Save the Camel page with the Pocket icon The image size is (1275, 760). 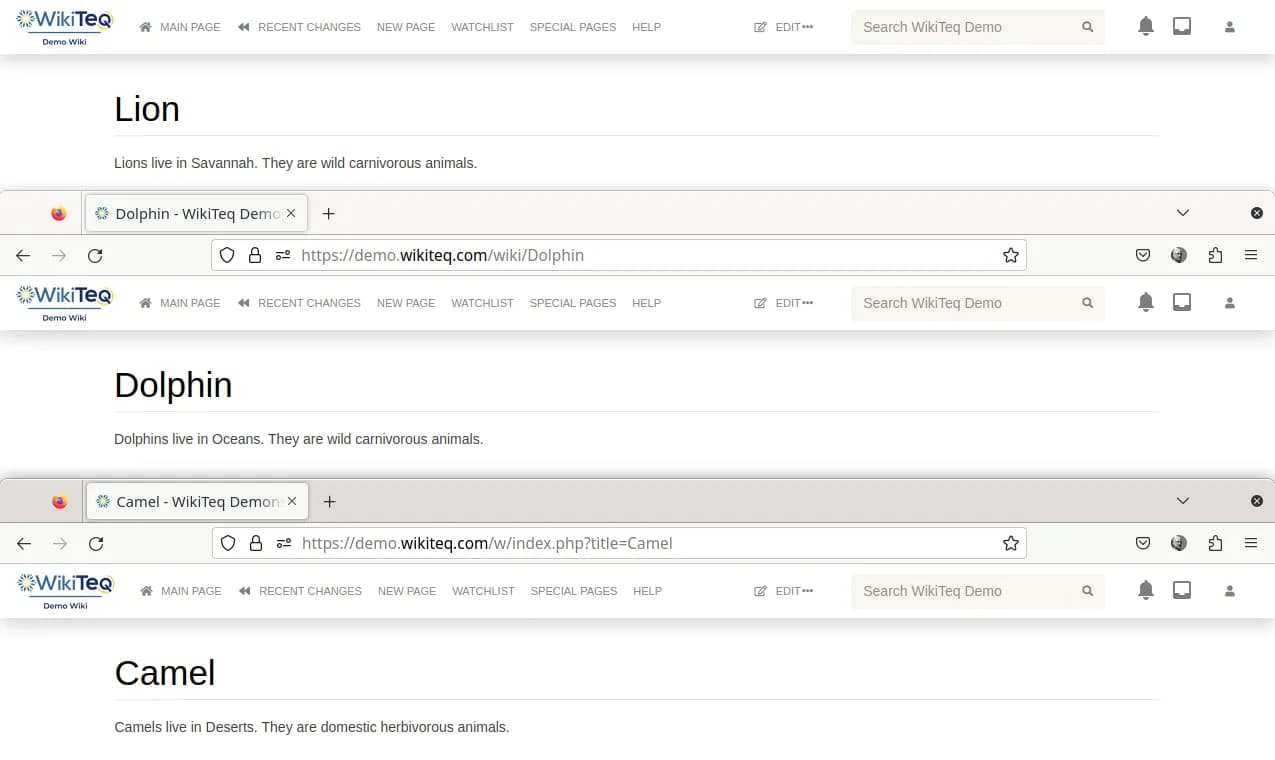tap(1142, 543)
